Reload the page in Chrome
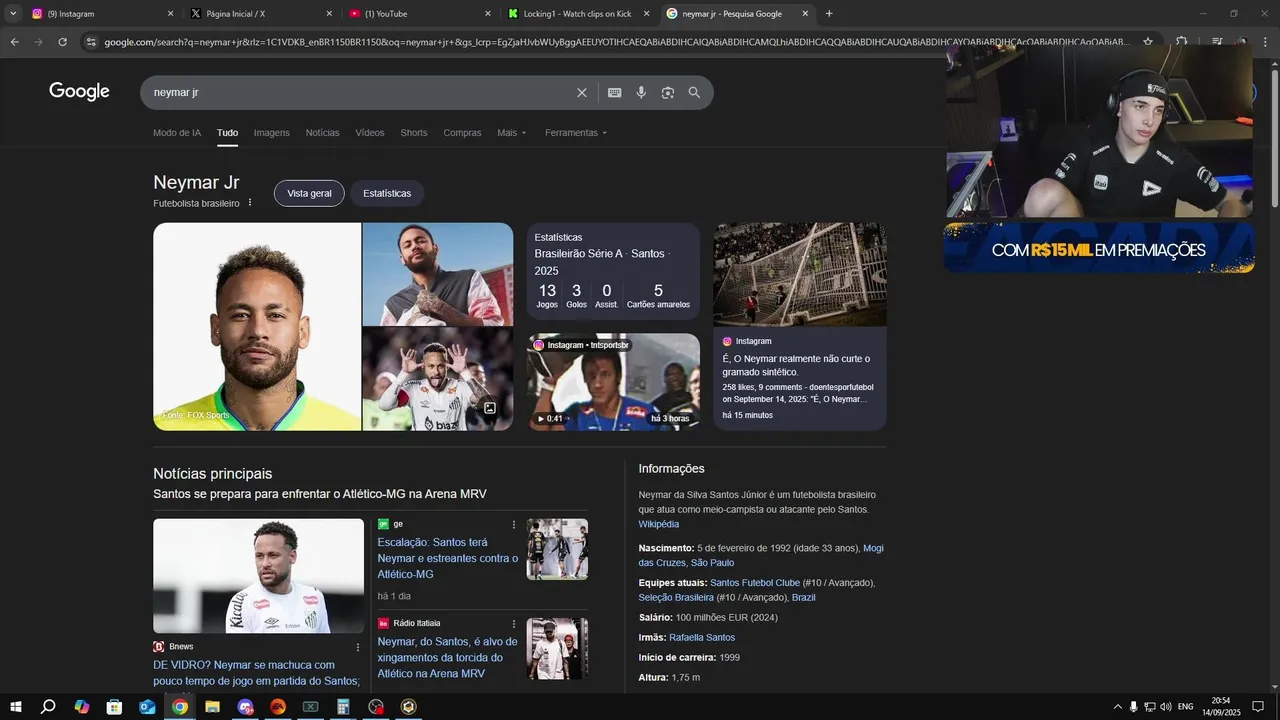 tap(62, 42)
